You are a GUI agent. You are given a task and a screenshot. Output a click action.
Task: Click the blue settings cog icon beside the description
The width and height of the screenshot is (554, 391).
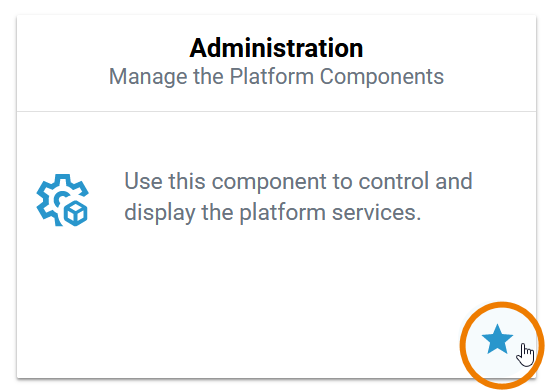(x=63, y=200)
